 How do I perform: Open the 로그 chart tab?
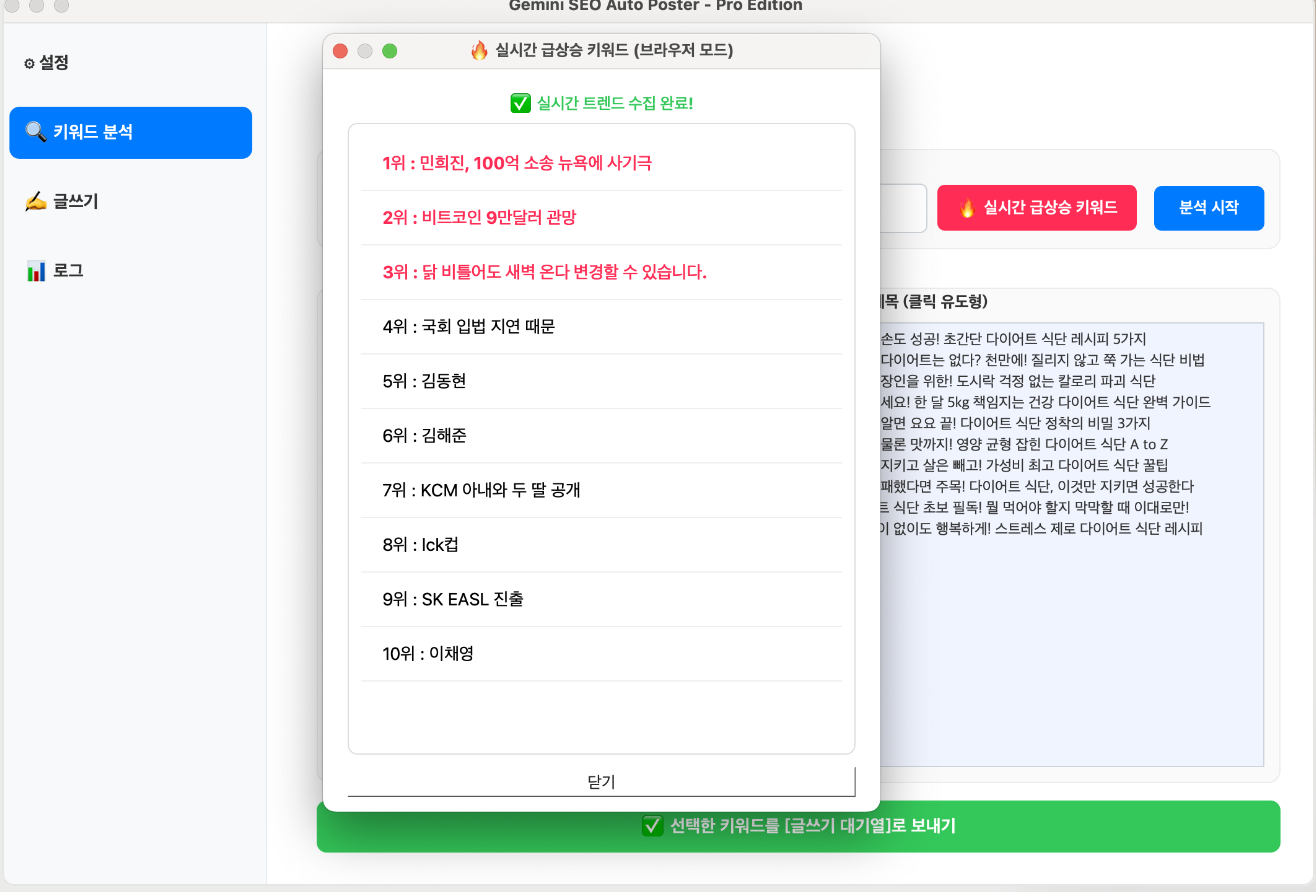tap(55, 270)
